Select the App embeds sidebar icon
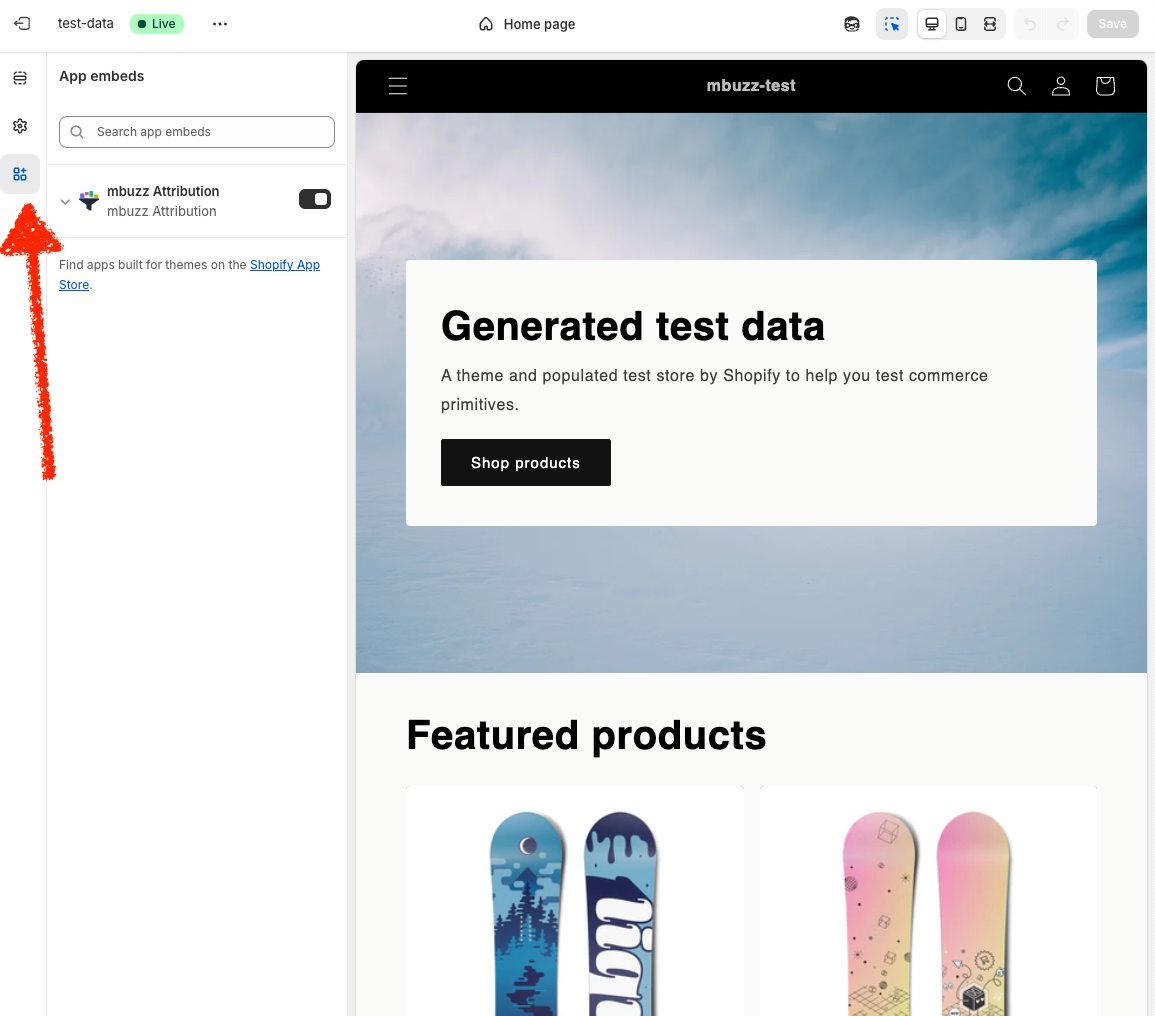 pyautogui.click(x=20, y=173)
